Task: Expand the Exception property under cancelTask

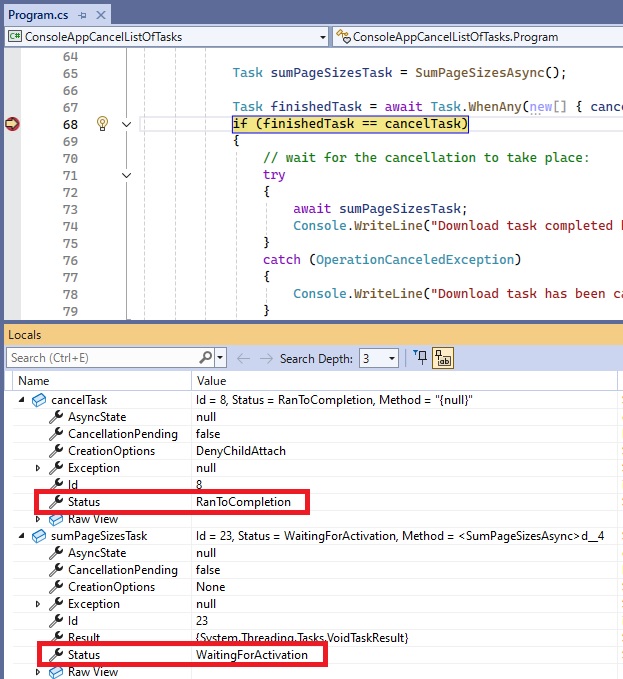Action: [38, 468]
